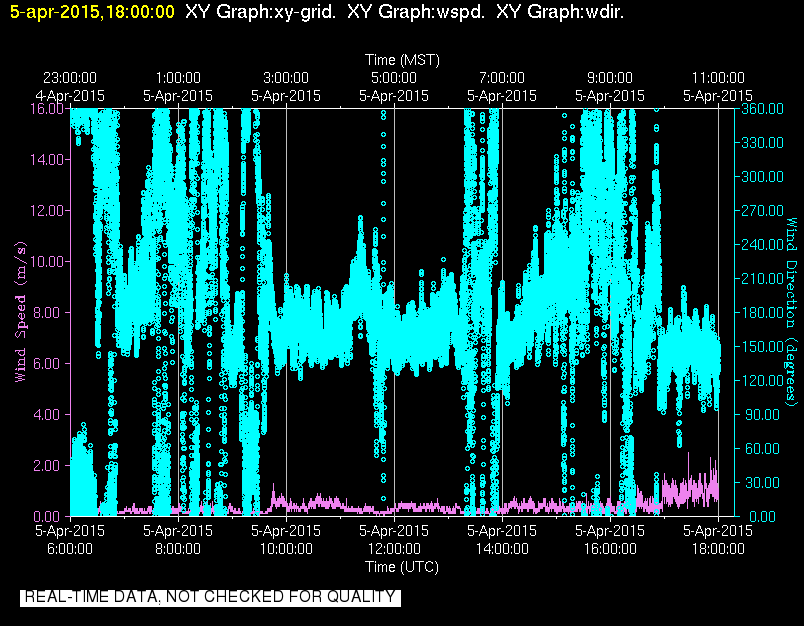Click the 7:00:00 MST time label
Viewport: 804px width, 626px height.
[x=502, y=78]
